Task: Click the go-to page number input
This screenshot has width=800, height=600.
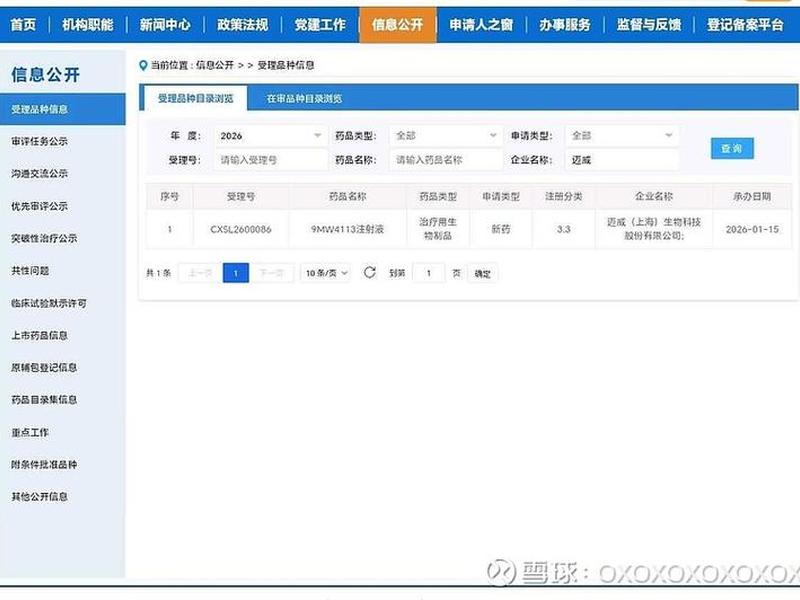Action: pyautogui.click(x=429, y=273)
